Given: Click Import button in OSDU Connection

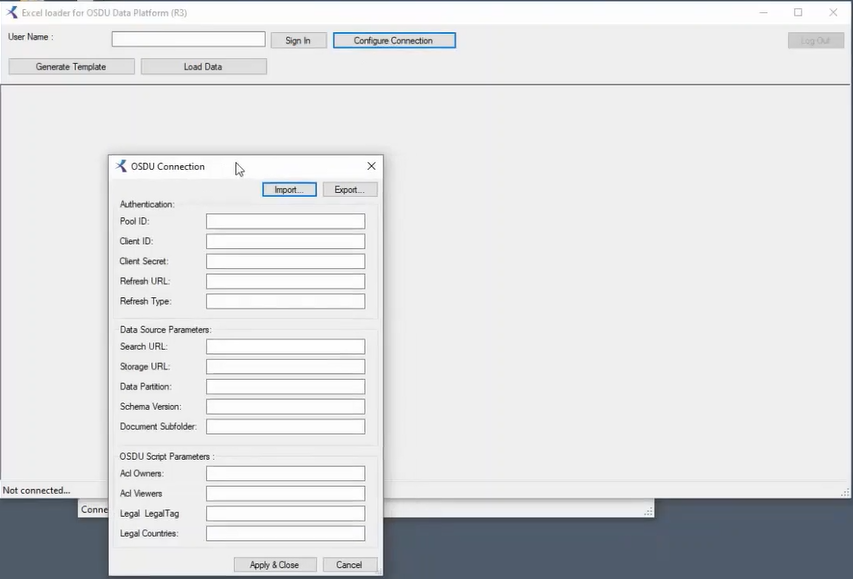Looking at the screenshot, I should (289, 189).
